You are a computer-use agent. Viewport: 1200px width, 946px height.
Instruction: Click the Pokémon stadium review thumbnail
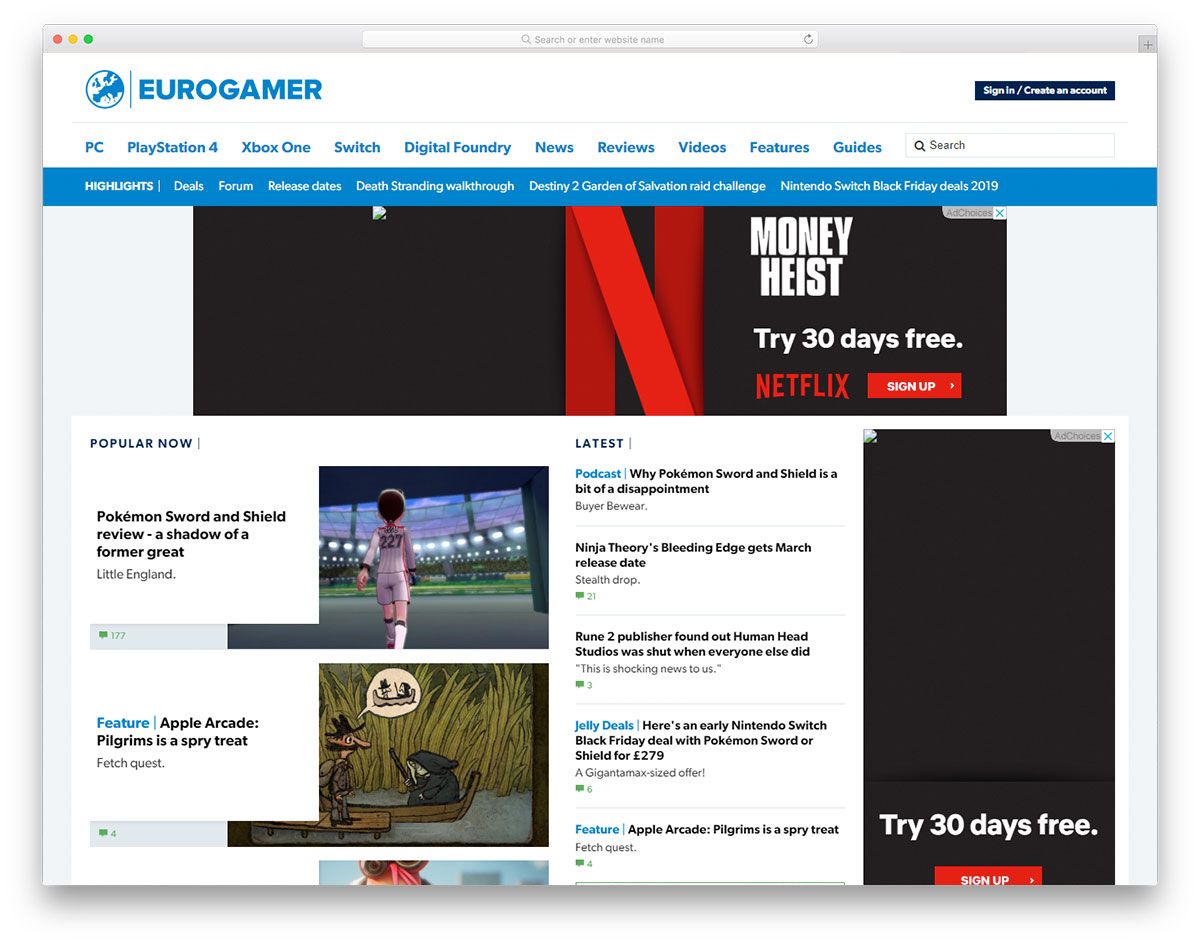[434, 557]
